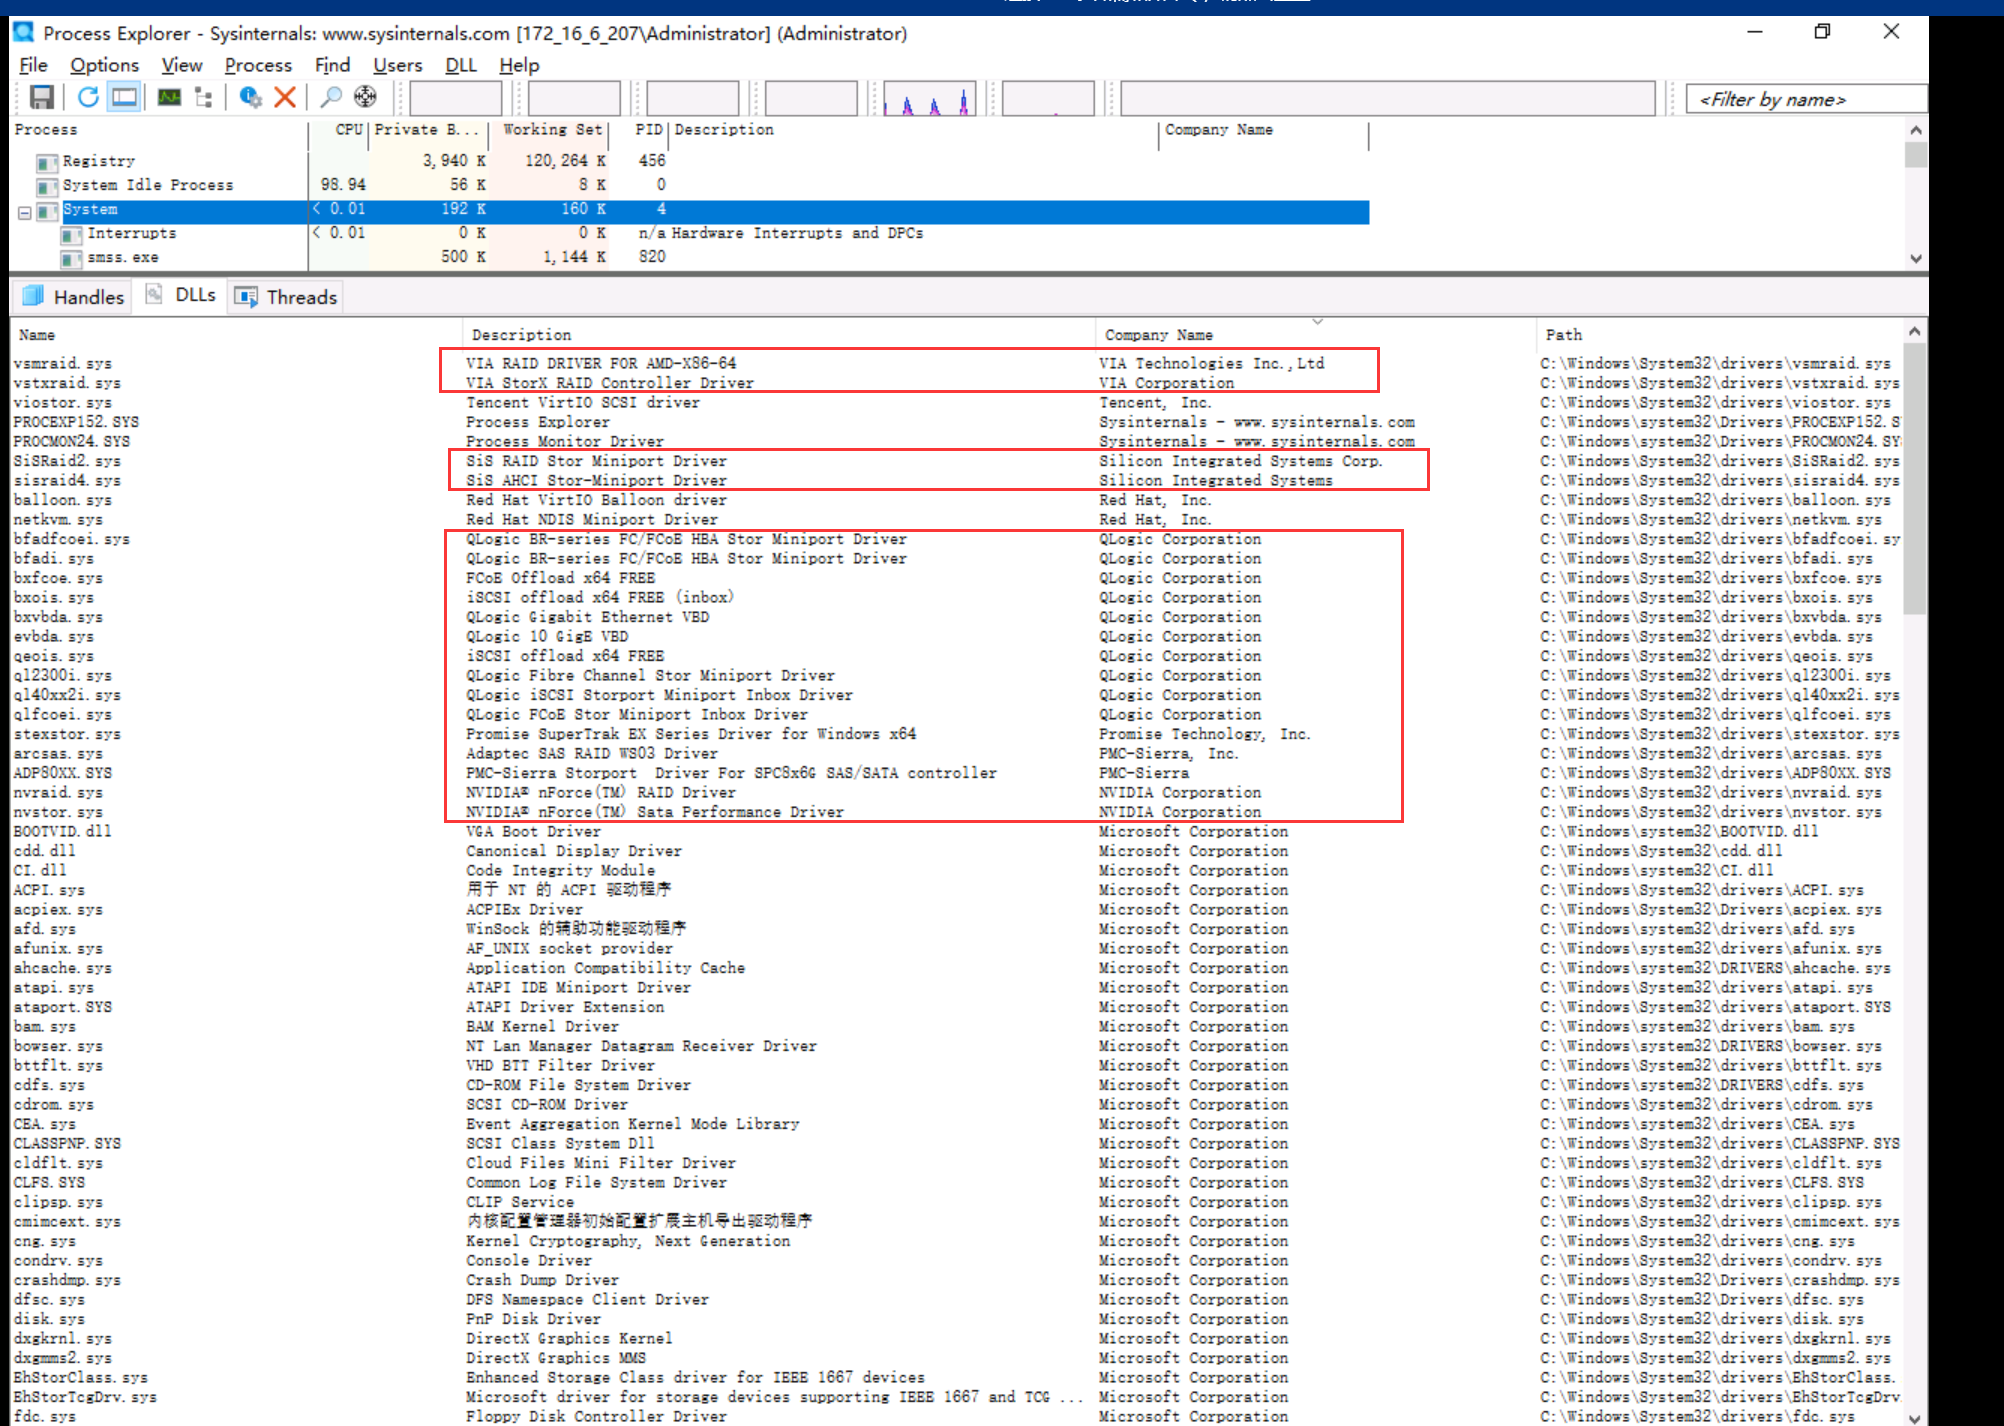Image resolution: width=2004 pixels, height=1426 pixels.
Task: Select the SiSRaid2.sys row
Action: coord(956,461)
